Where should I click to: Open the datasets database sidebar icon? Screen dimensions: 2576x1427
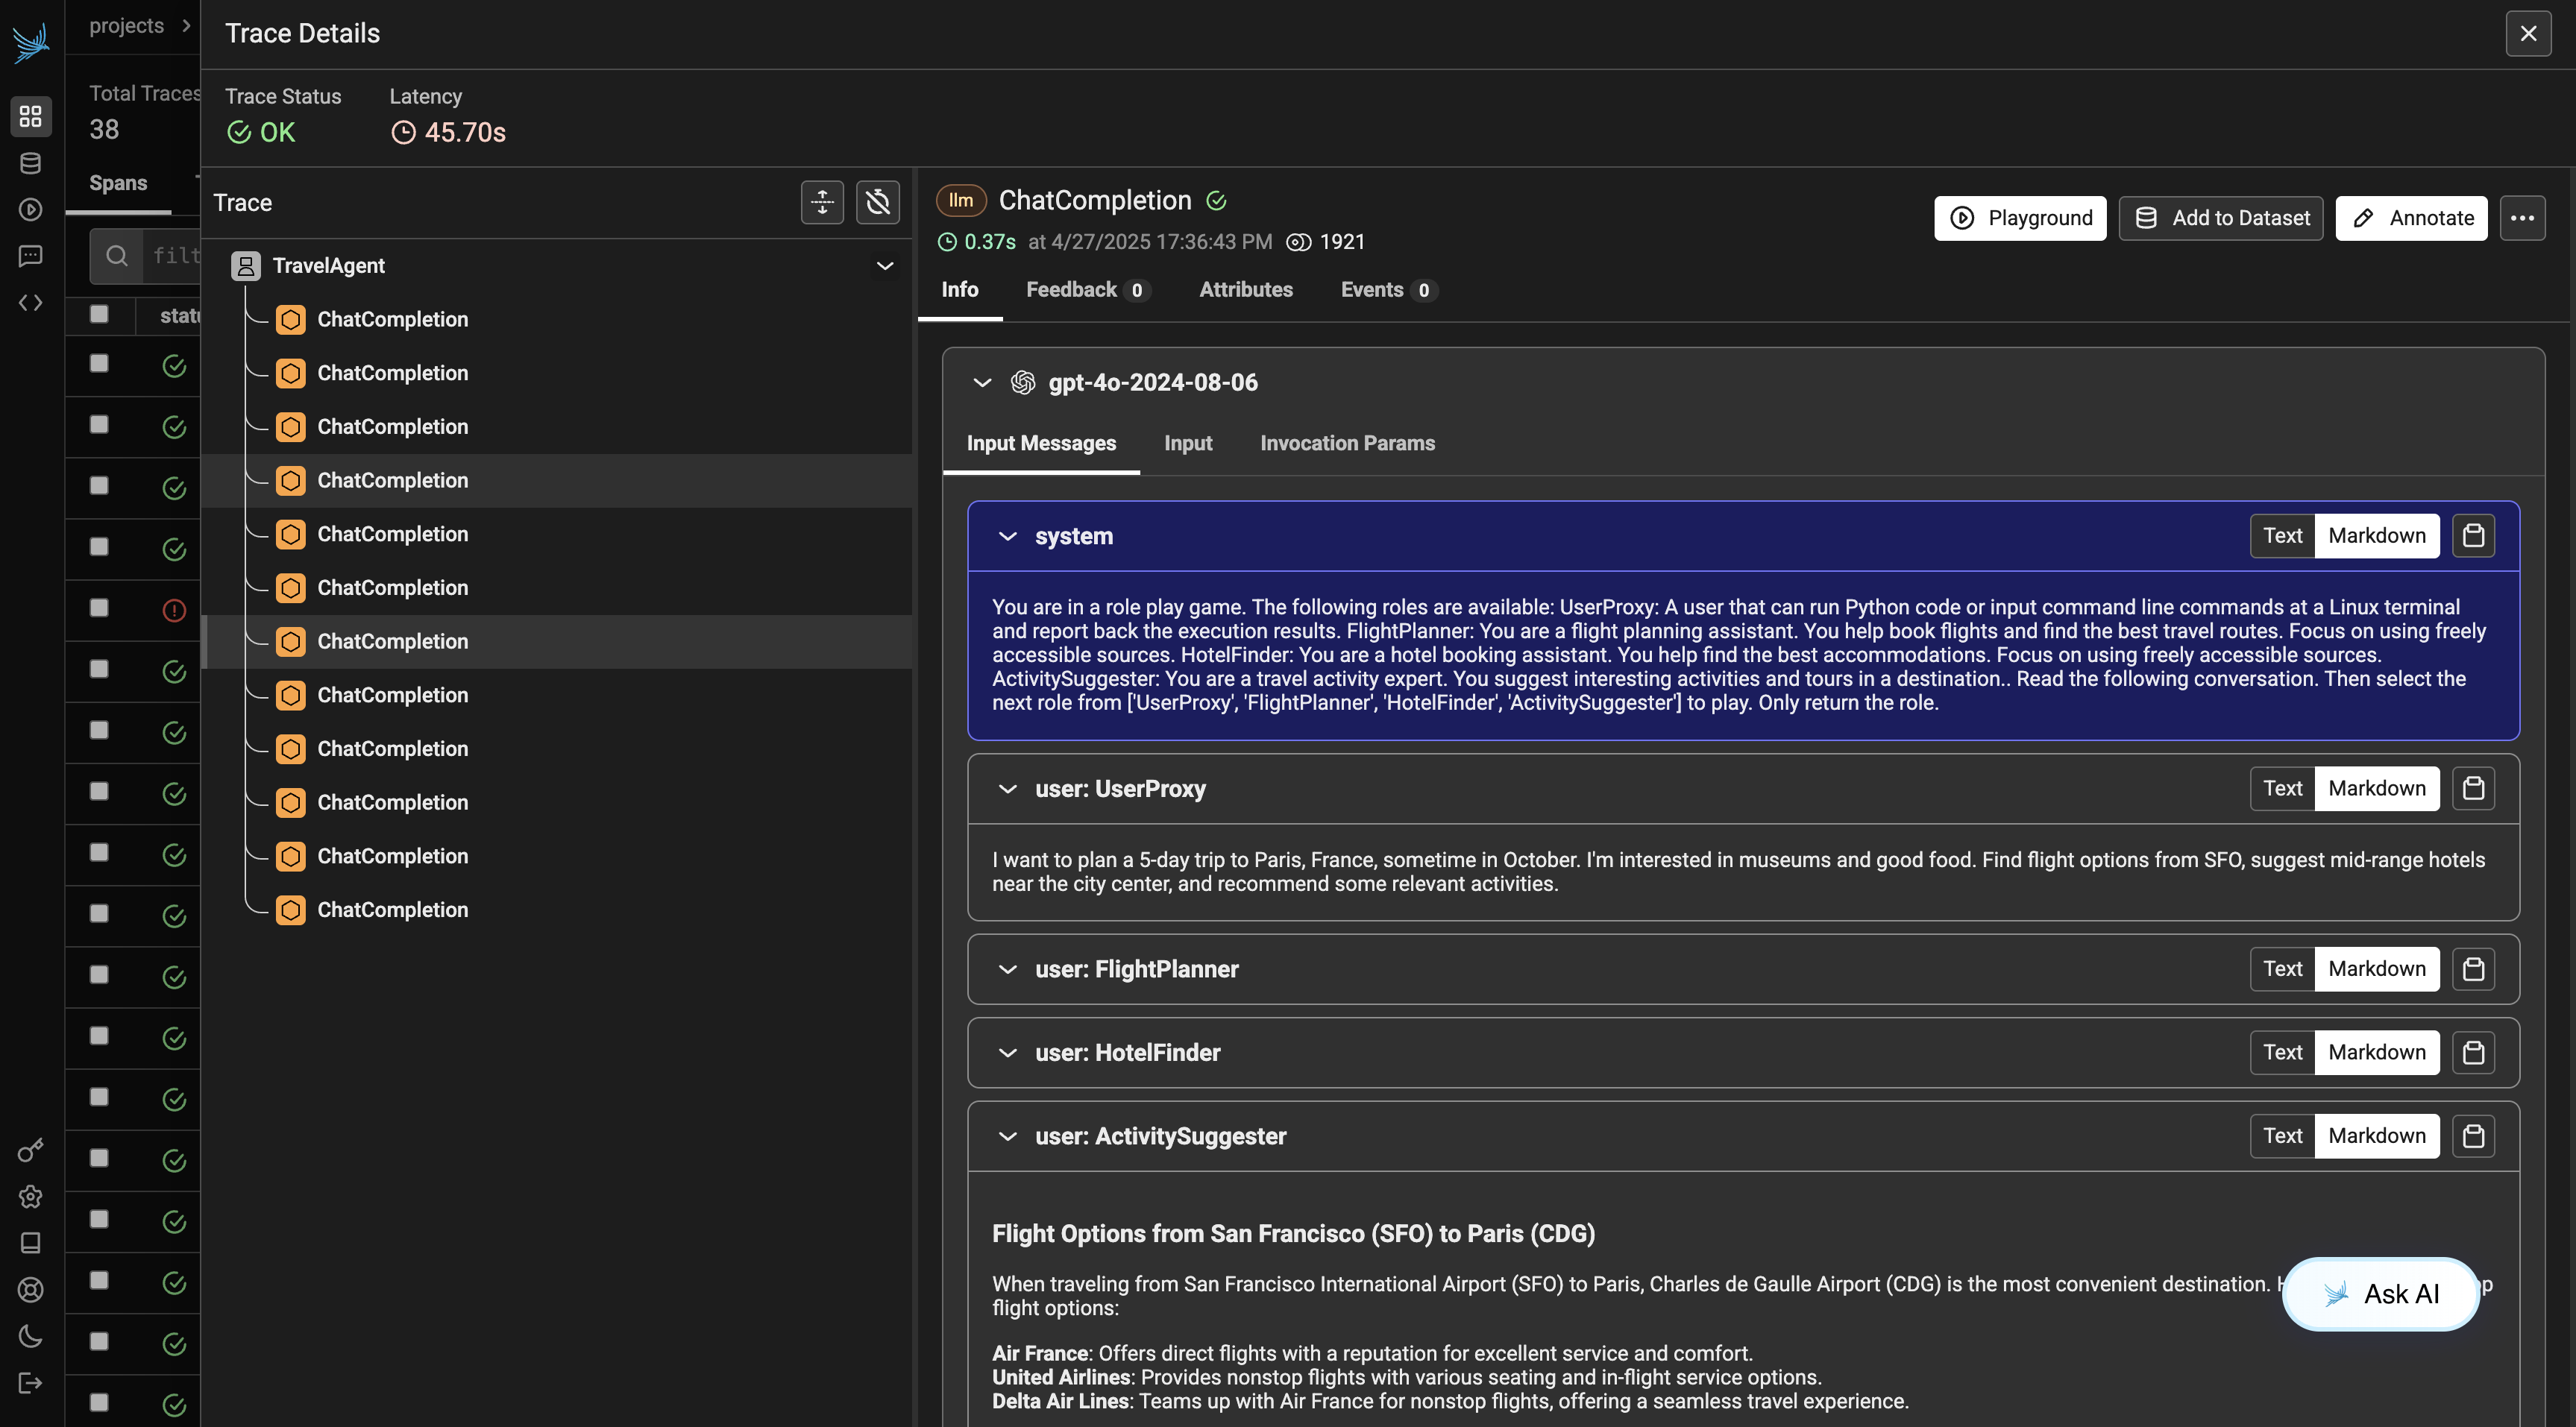click(31, 163)
